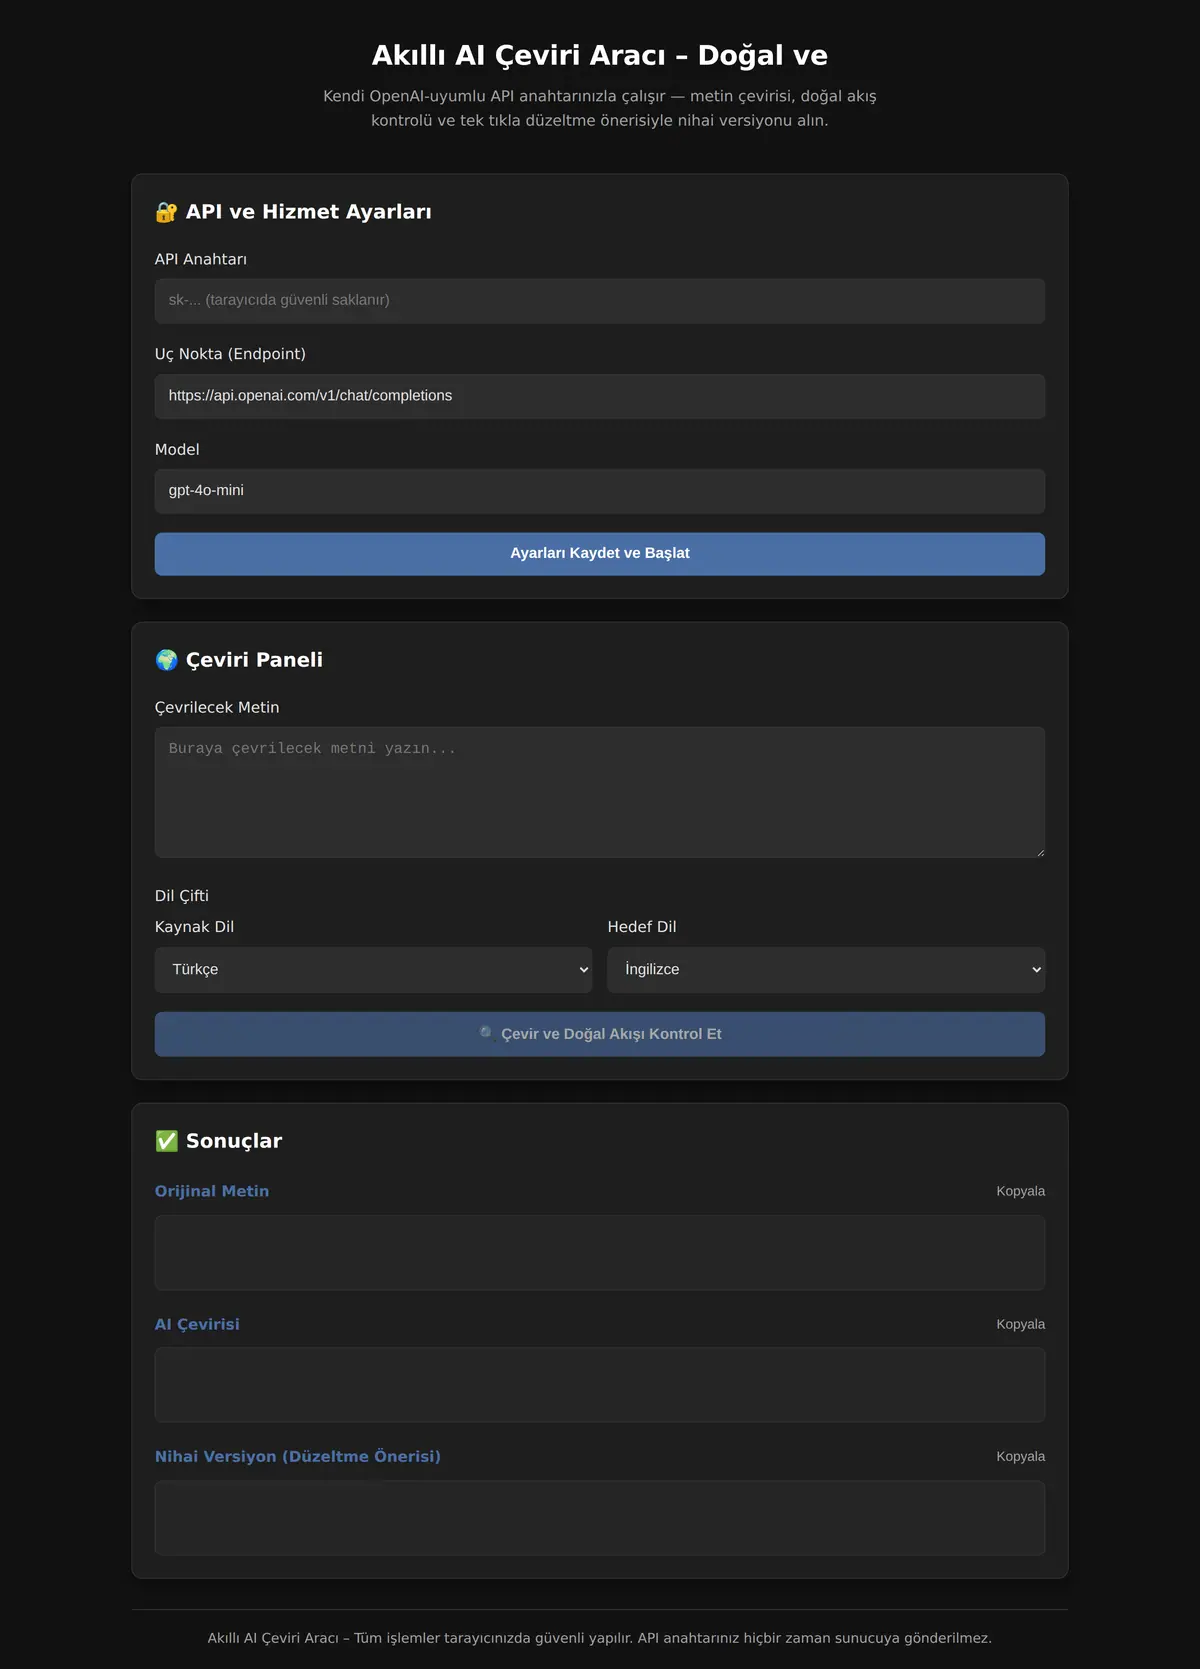Click the resize handle of the Çevrilecek Metin textarea
Viewport: 1200px width, 1669px height.
tap(1040, 852)
